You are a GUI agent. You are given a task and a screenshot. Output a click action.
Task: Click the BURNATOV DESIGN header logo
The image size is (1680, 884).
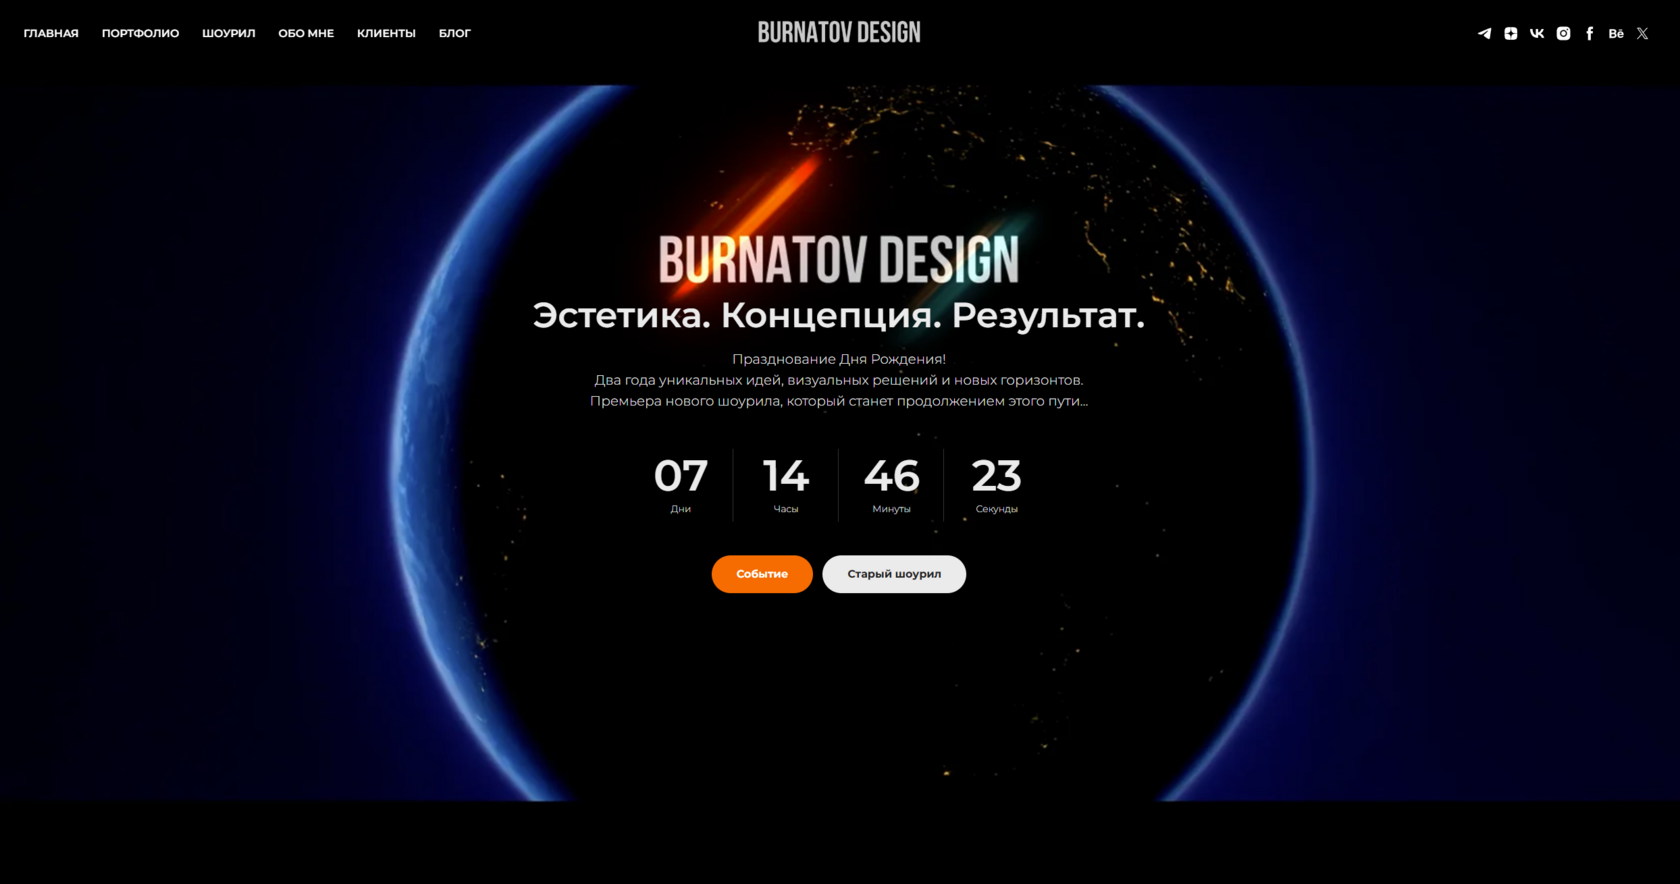(839, 33)
